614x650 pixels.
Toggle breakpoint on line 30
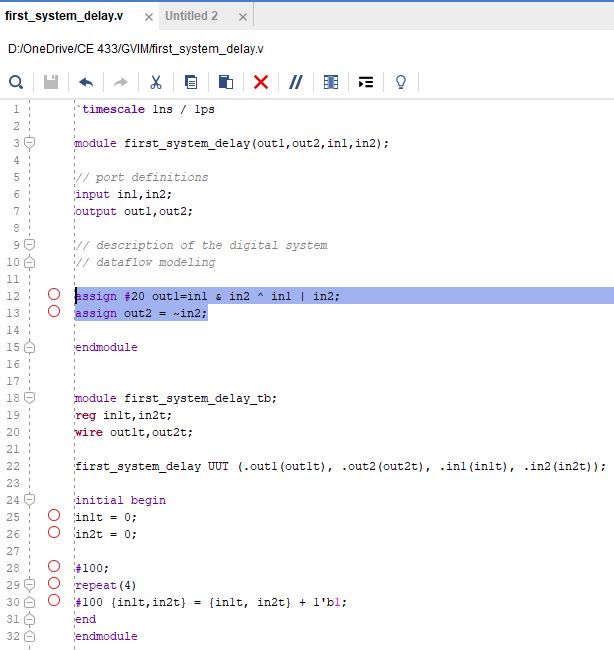(x=54, y=600)
